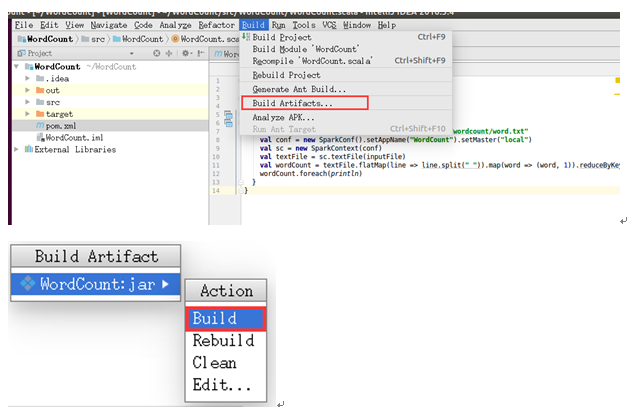The width and height of the screenshot is (641, 407).
Task: Select the target folder row
Action: (x=110, y=114)
